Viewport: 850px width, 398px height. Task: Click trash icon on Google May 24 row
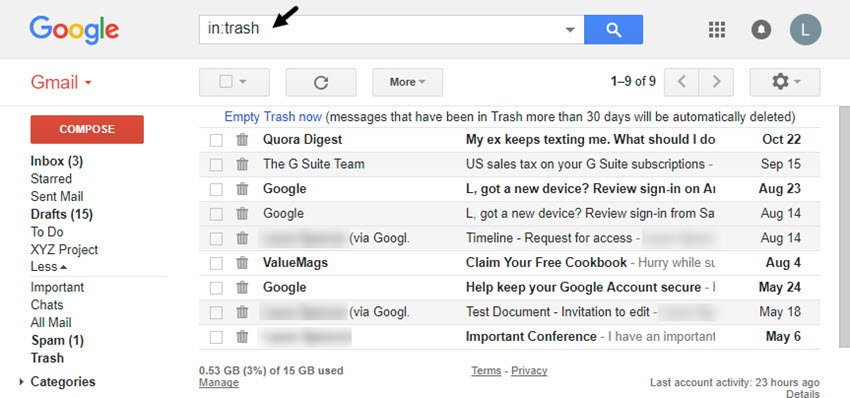point(242,287)
